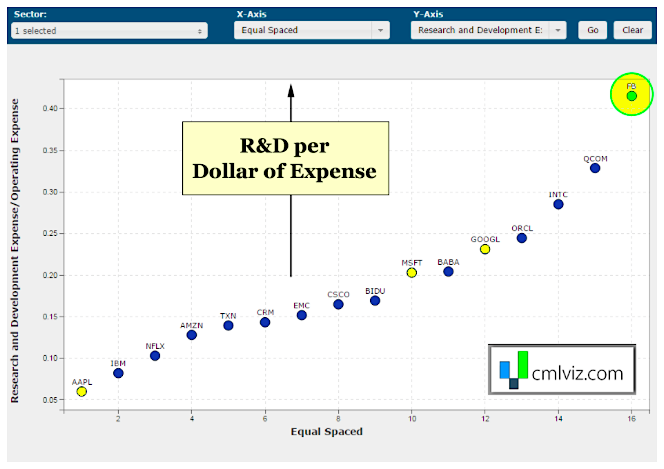Click the Go button
Image resolution: width=664 pixels, height=469 pixels.
pyautogui.click(x=592, y=30)
